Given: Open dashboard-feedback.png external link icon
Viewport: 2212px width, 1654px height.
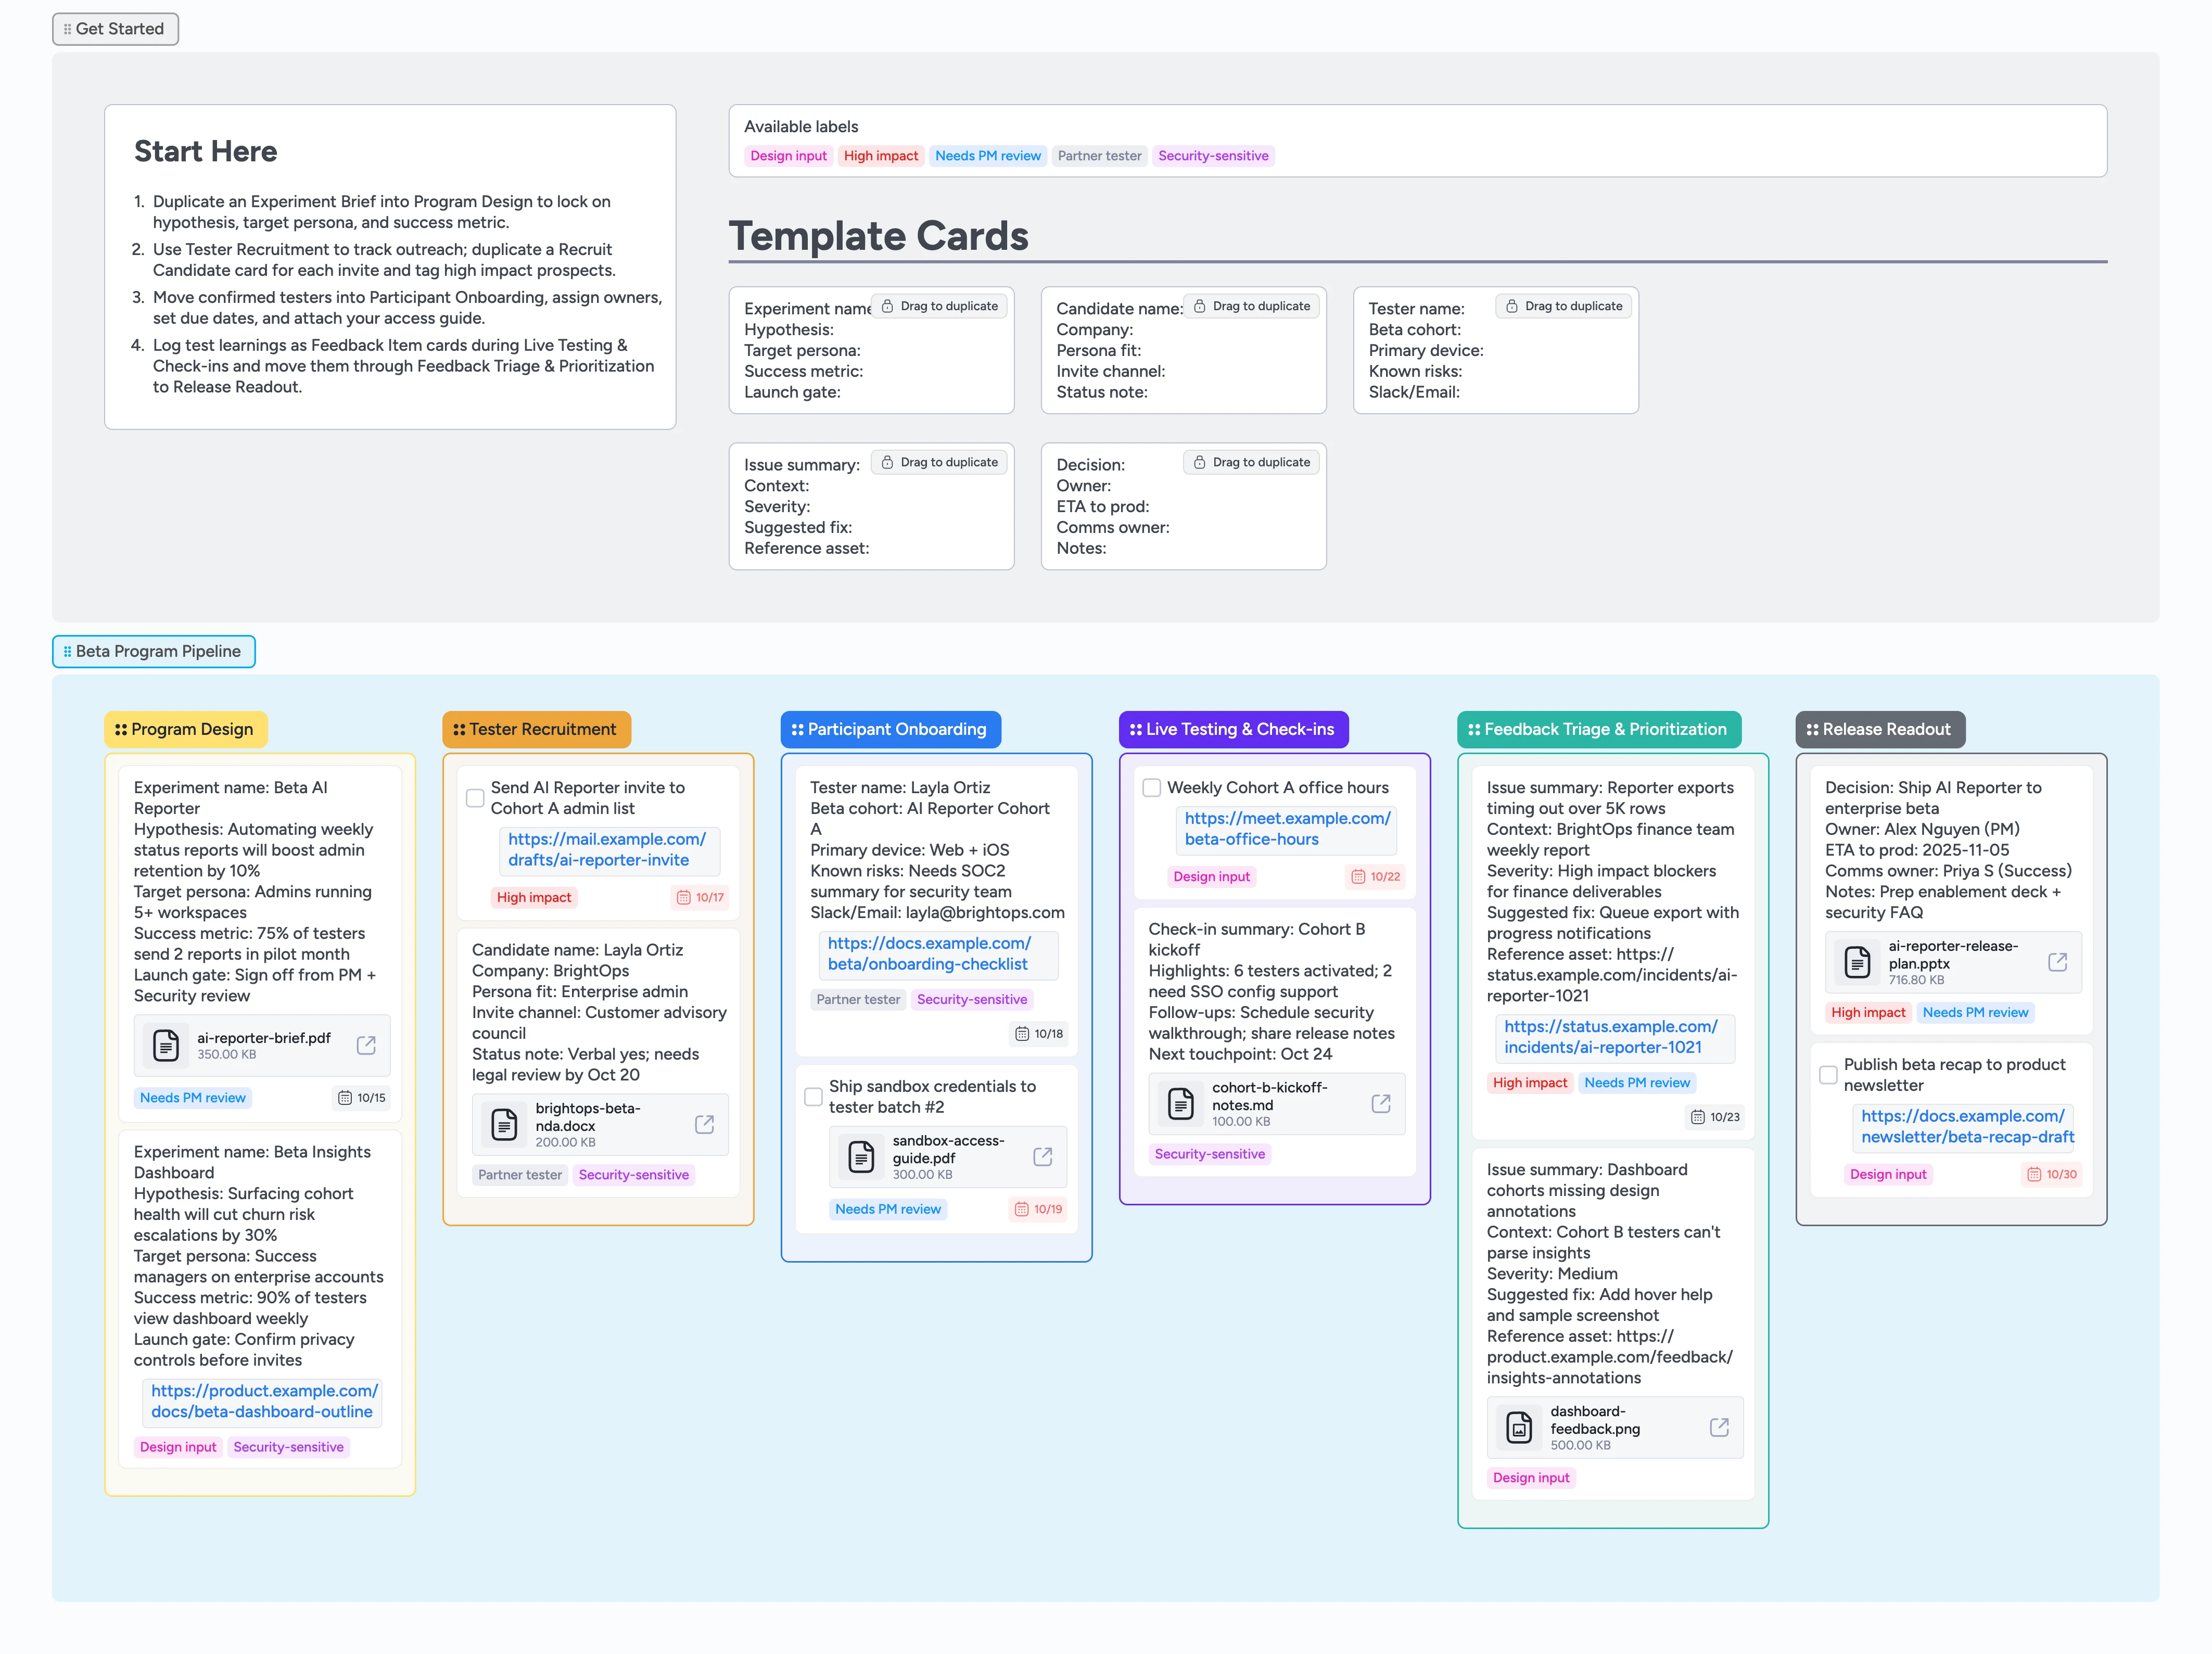Looking at the screenshot, I should [x=1719, y=1427].
